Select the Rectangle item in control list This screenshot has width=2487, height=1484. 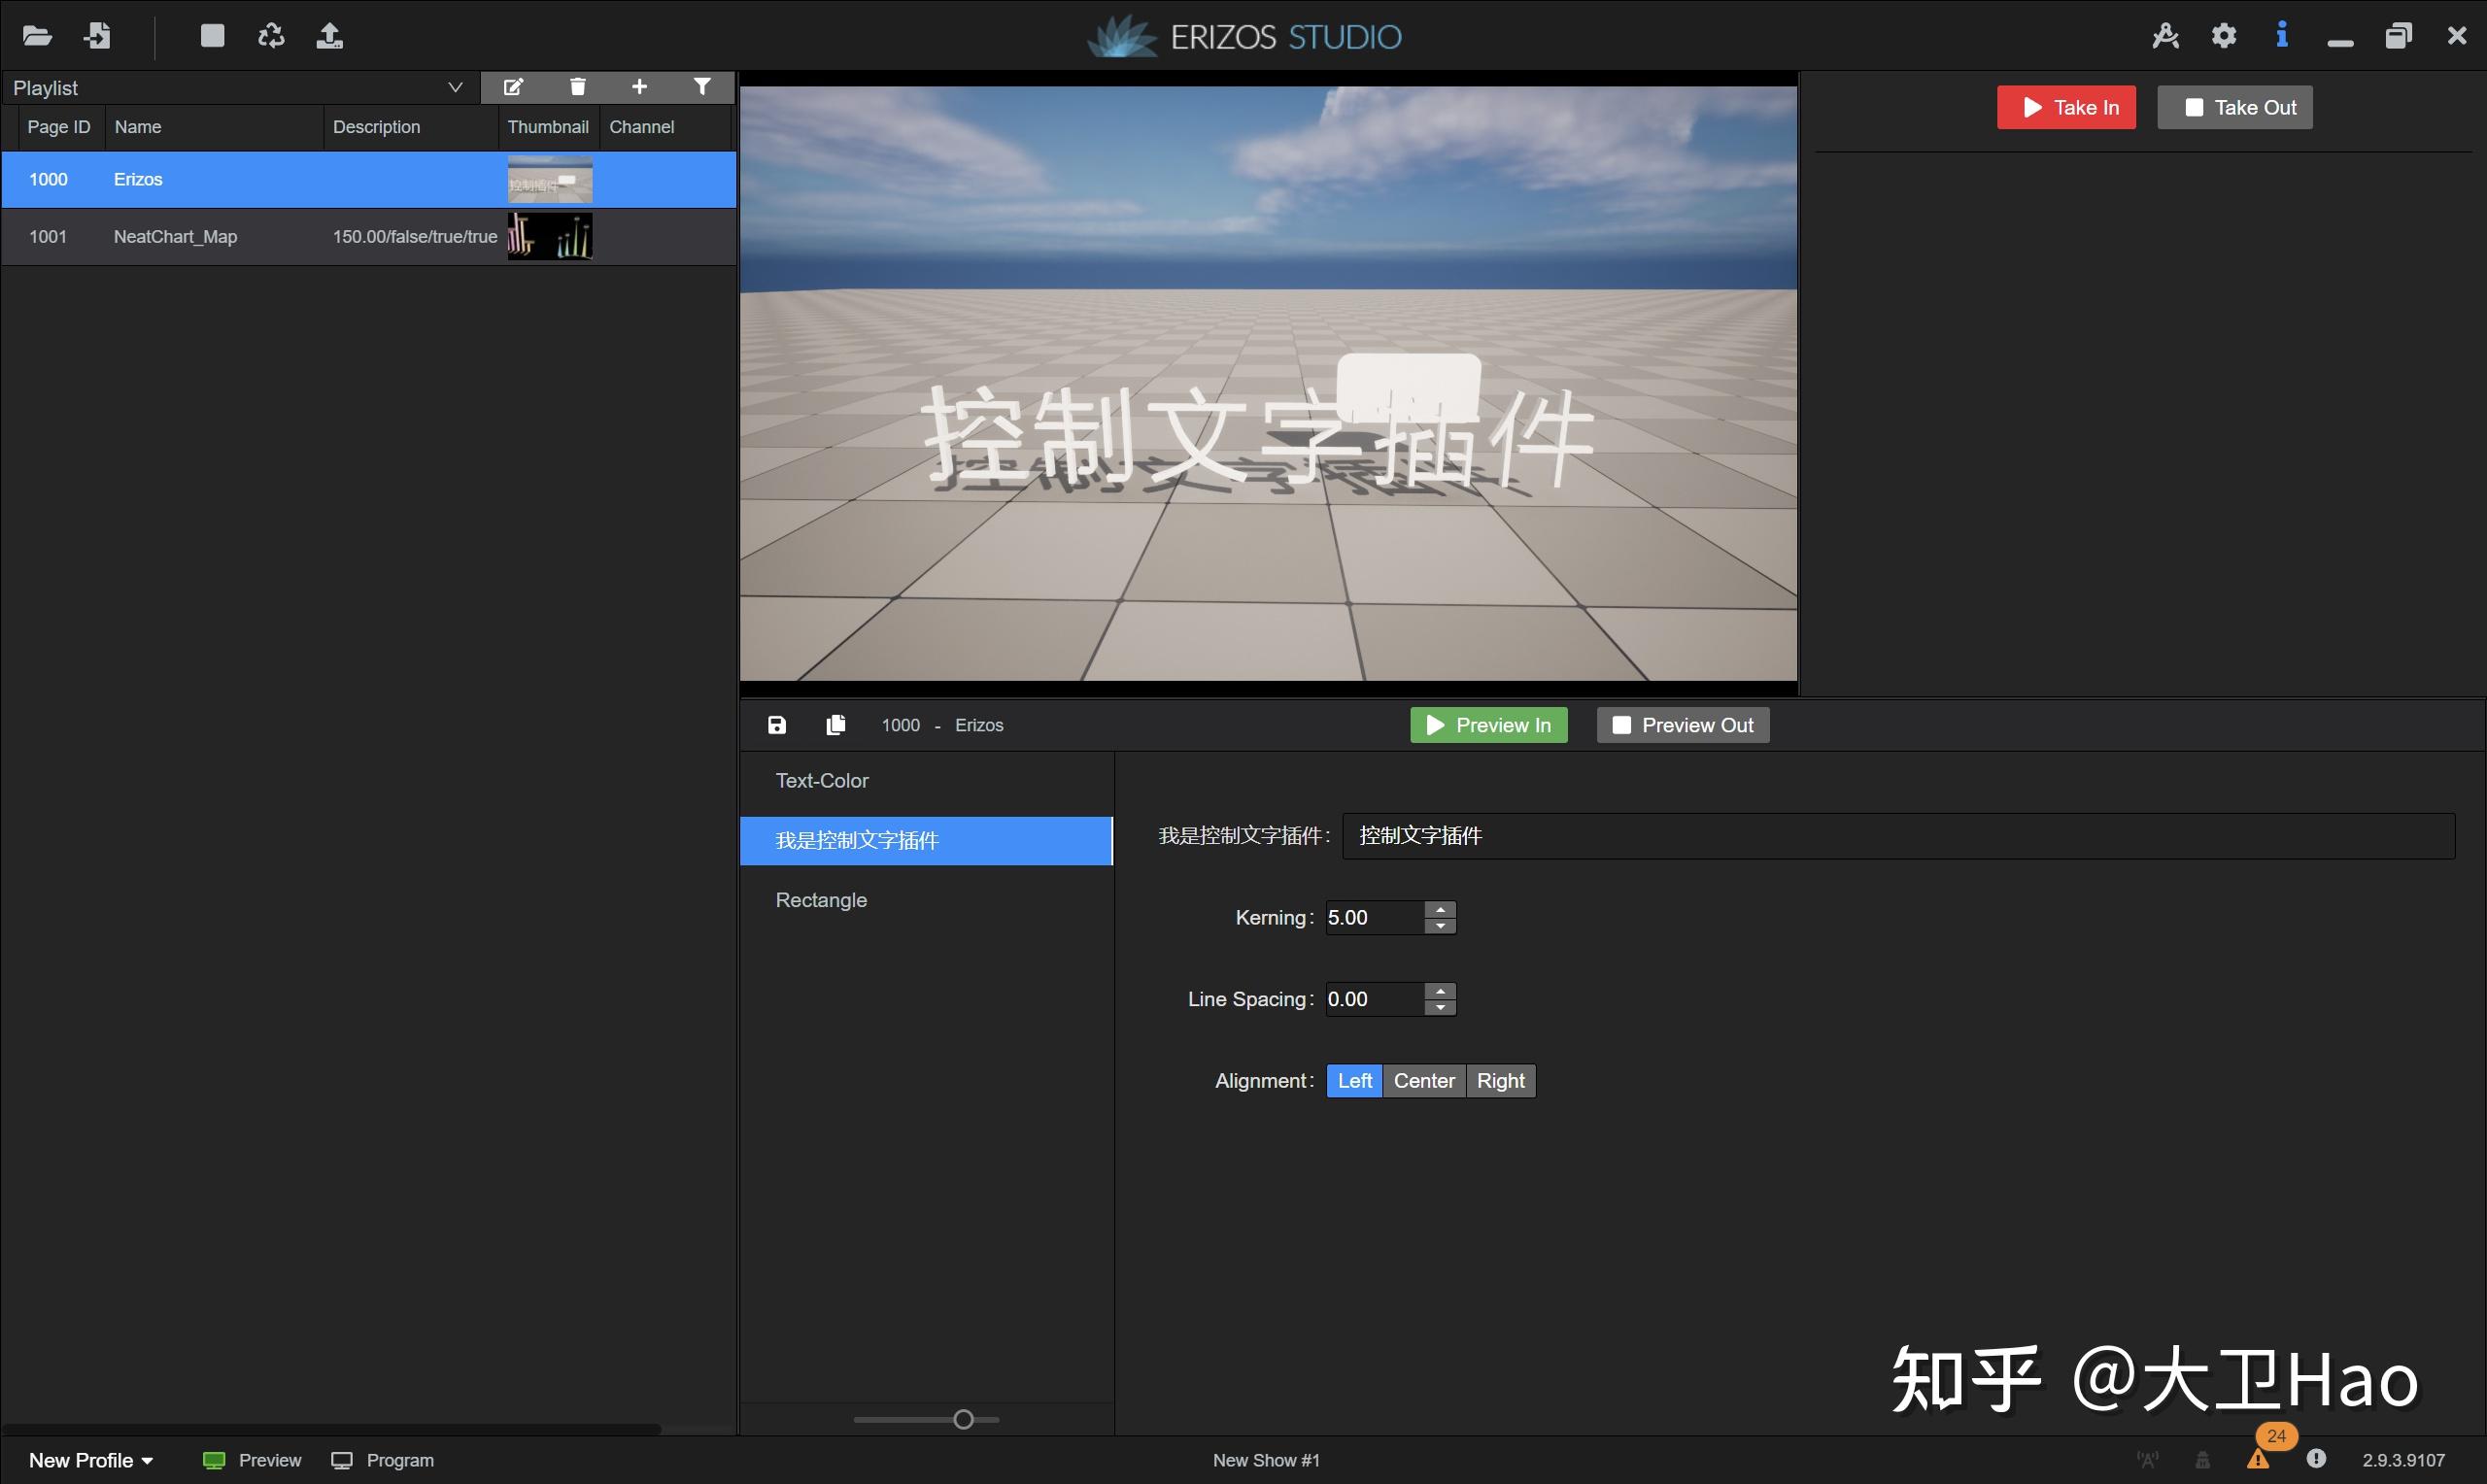[x=821, y=899]
